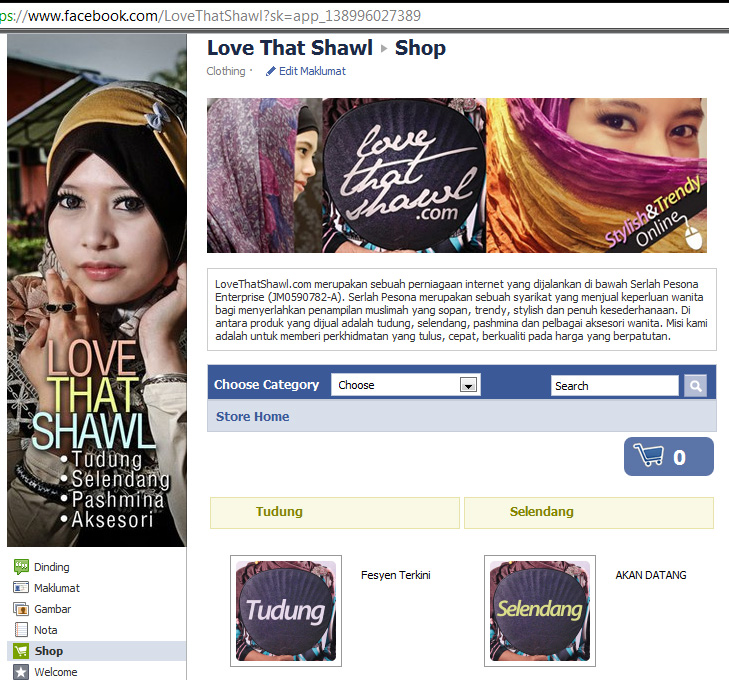Image resolution: width=729 pixels, height=680 pixels.
Task: Open the Selendang product thumbnail
Action: [x=540, y=611]
